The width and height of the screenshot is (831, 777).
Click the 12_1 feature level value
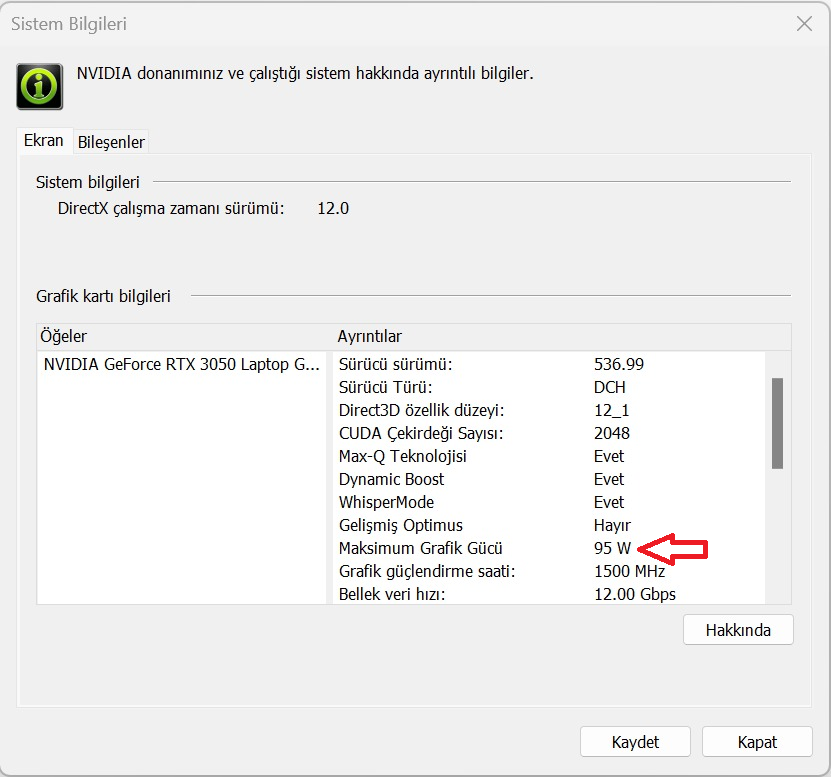[611, 410]
